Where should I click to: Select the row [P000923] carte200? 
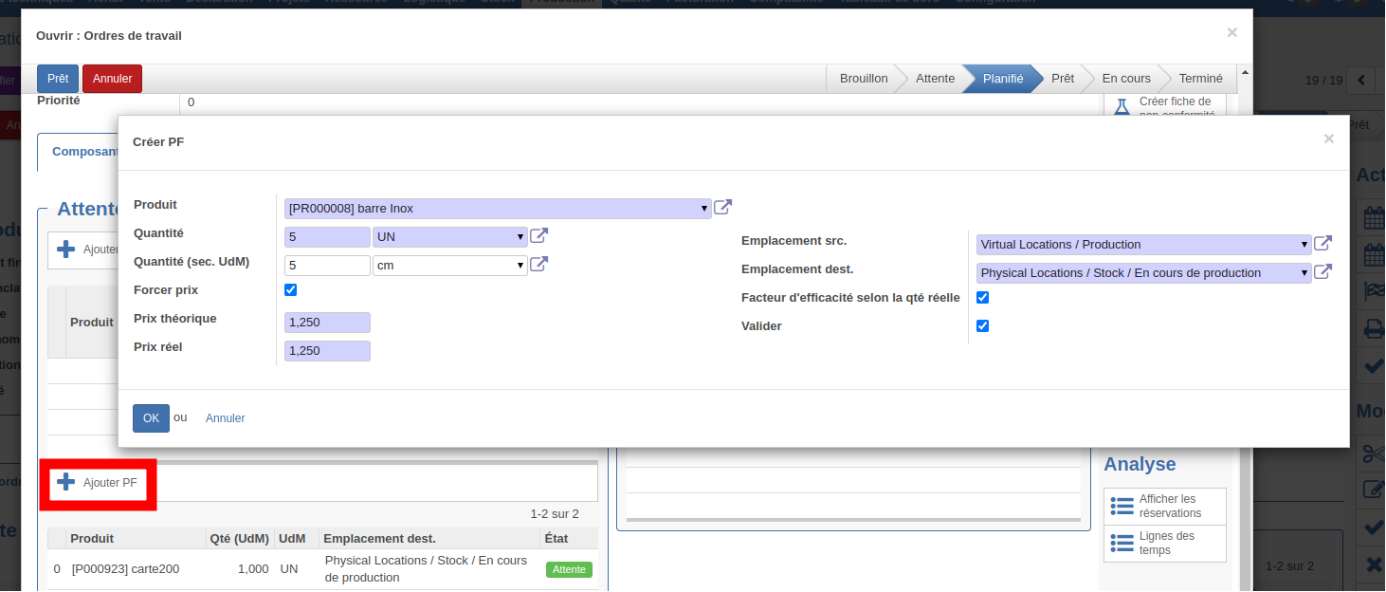[322, 569]
